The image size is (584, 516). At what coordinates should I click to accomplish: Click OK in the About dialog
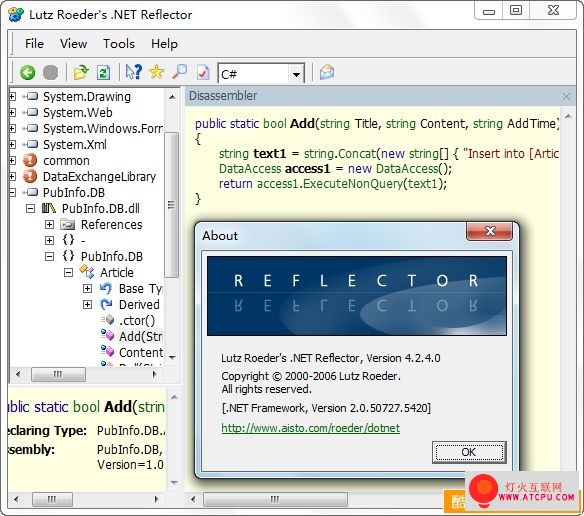click(469, 452)
